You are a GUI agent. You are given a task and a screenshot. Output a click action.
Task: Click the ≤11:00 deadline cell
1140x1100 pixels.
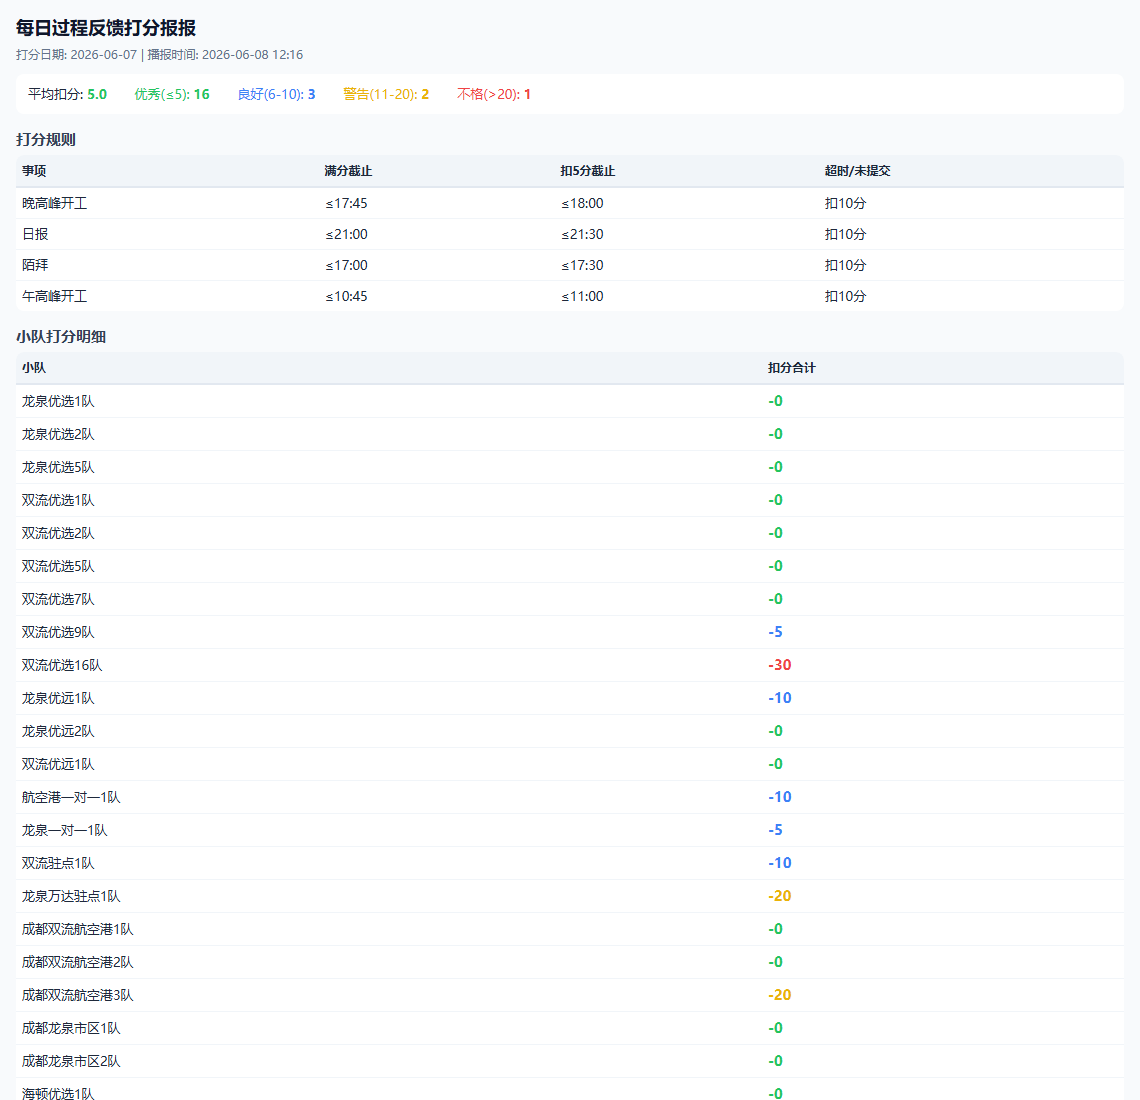click(x=582, y=296)
